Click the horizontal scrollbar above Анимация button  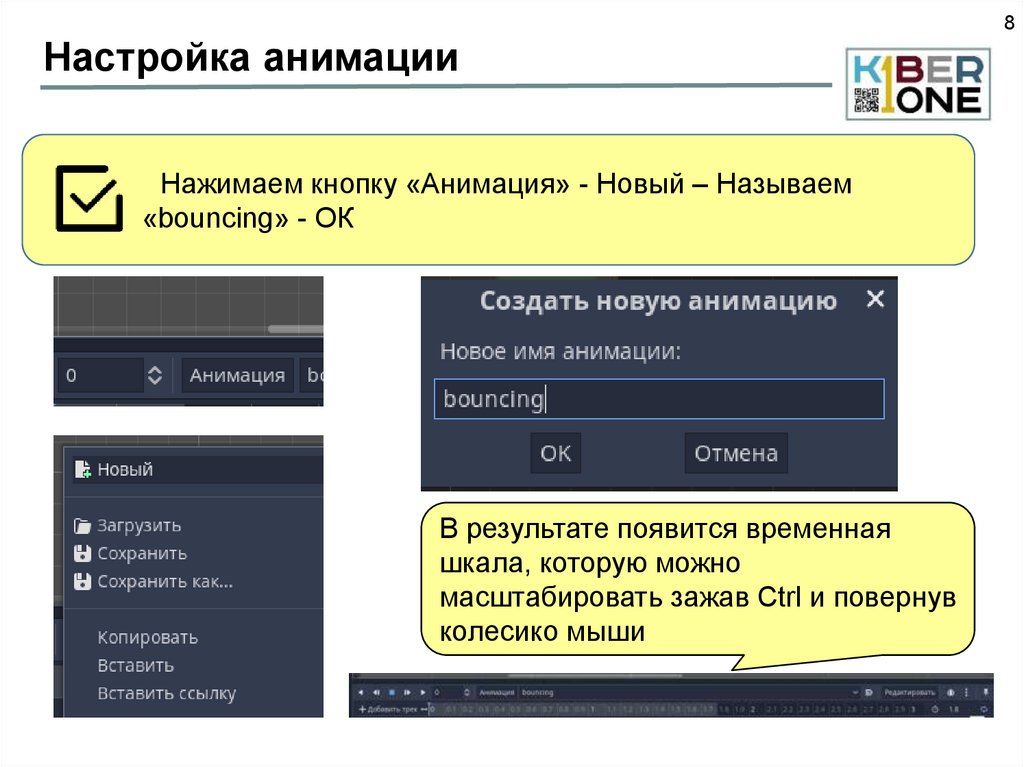295,329
